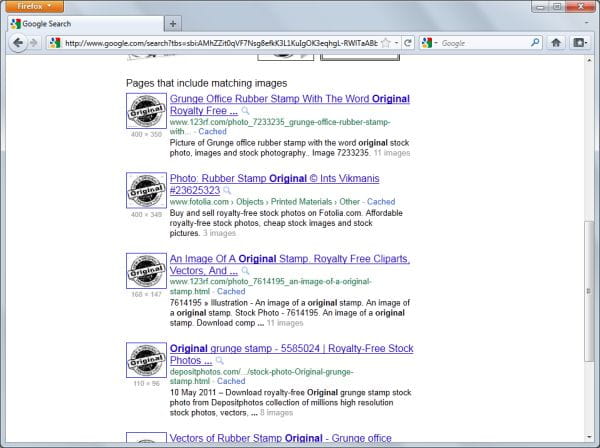Image resolution: width=600 pixels, height=448 pixels.
Task: Preview the Grunge Office Rubber Stamp result magnifier
Action: point(245,111)
